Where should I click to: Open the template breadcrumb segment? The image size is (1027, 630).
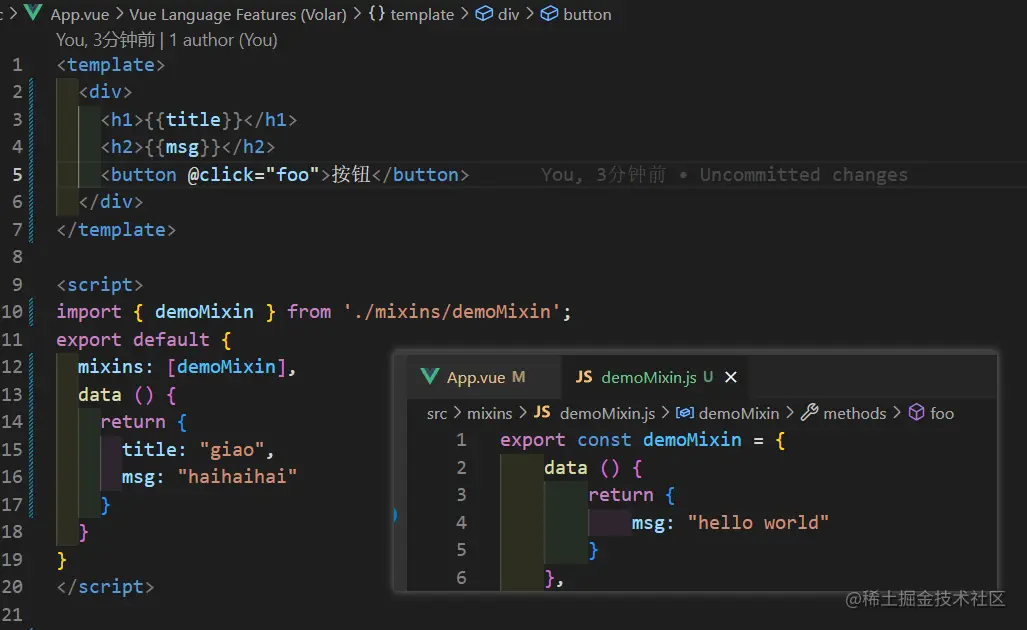[x=422, y=14]
